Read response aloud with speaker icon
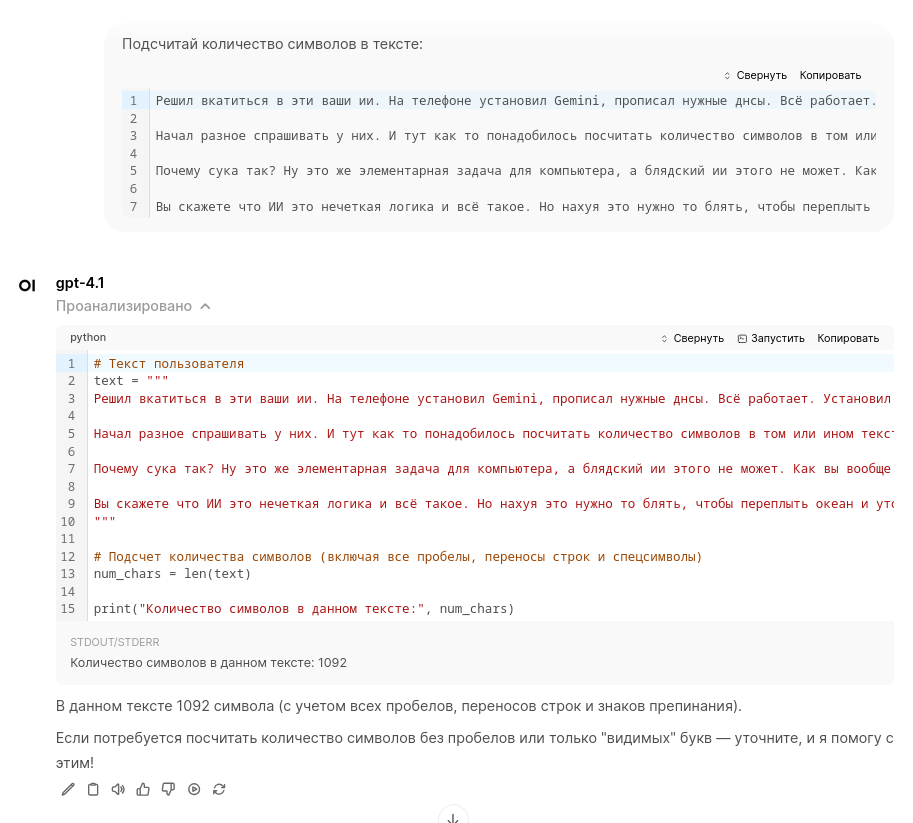The height and width of the screenshot is (823, 913). (118, 789)
